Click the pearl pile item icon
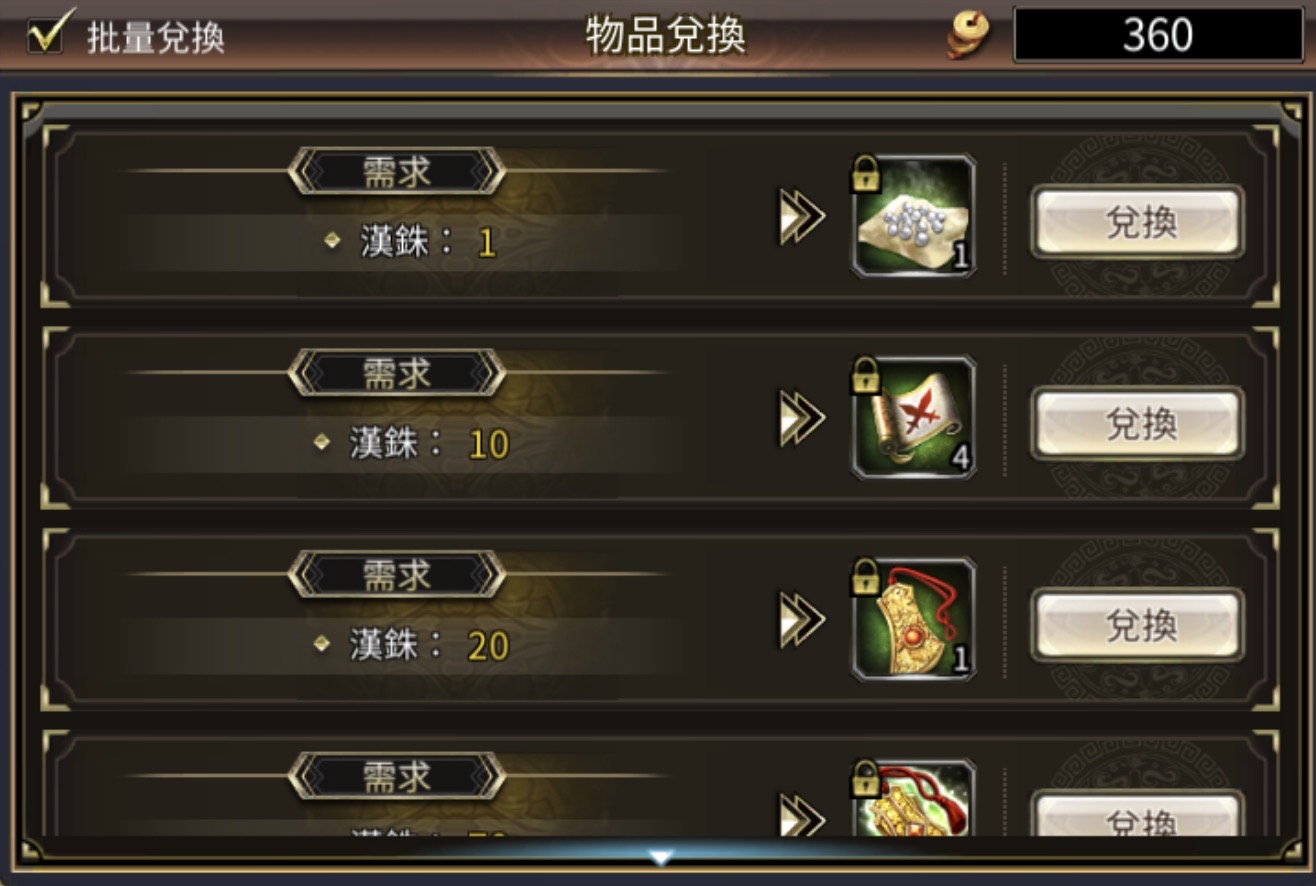 [913, 216]
